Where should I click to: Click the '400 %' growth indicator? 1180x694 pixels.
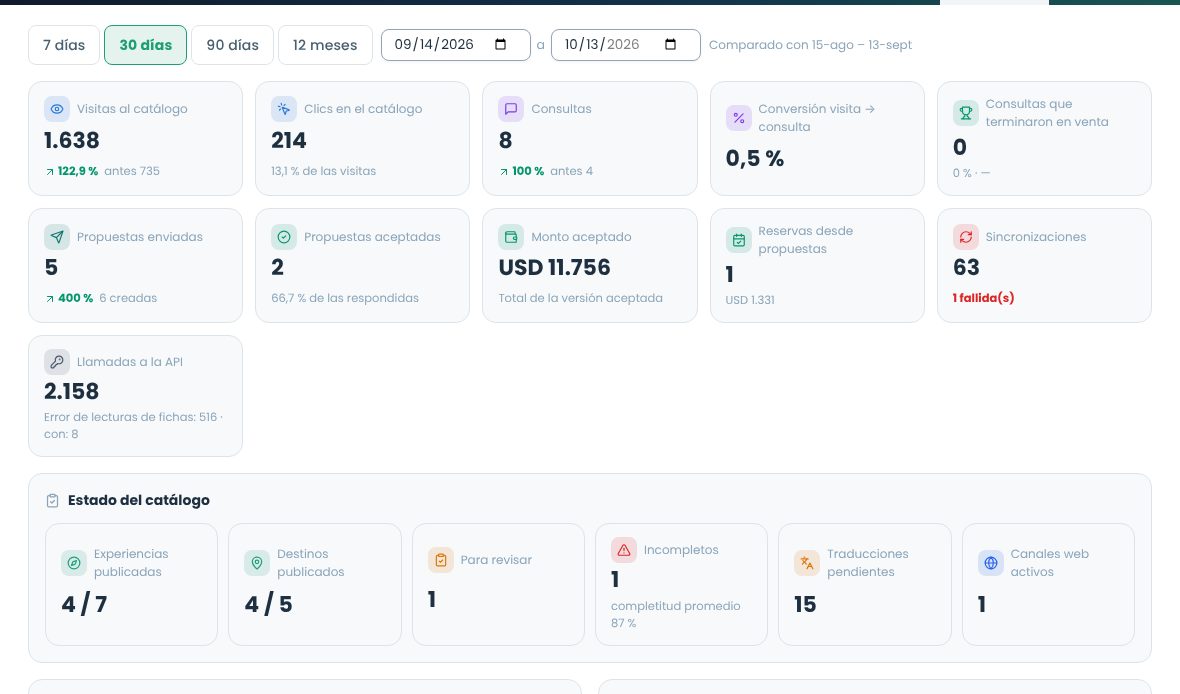pyautogui.click(x=69, y=298)
